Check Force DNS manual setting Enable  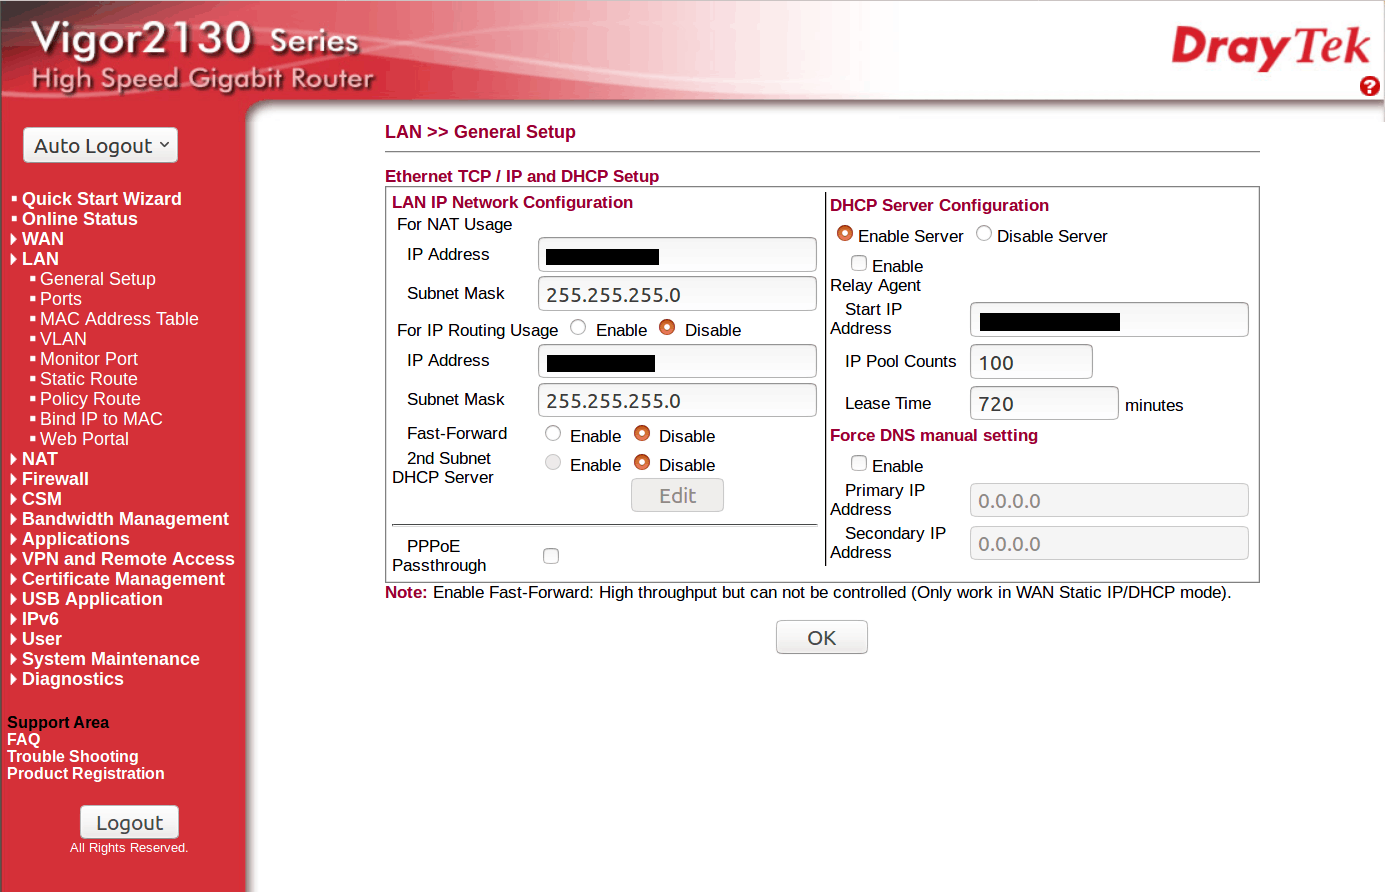tap(859, 464)
